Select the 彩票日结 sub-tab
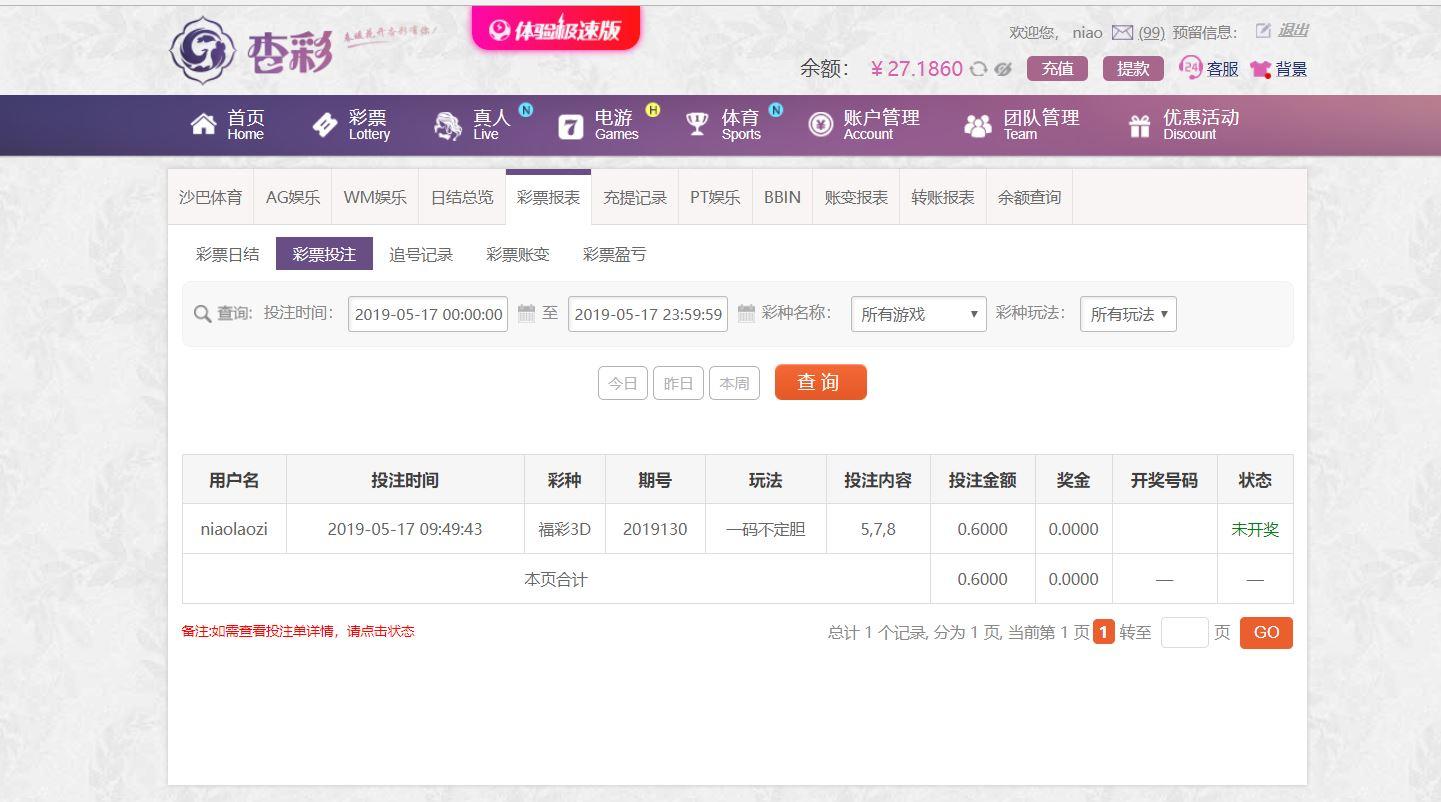Screen dimensions: 1441x802 [228, 254]
